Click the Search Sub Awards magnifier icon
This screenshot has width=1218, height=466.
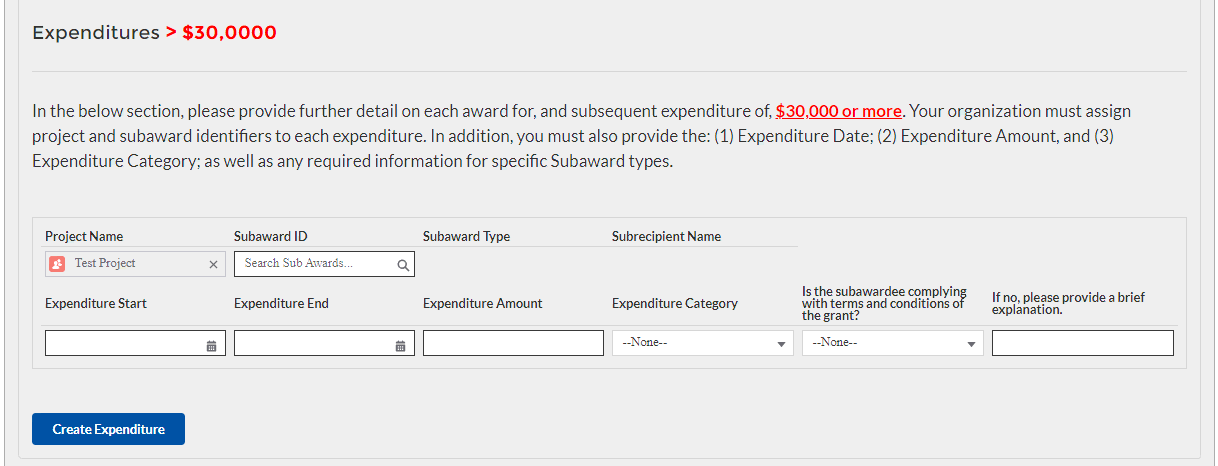[x=402, y=265]
